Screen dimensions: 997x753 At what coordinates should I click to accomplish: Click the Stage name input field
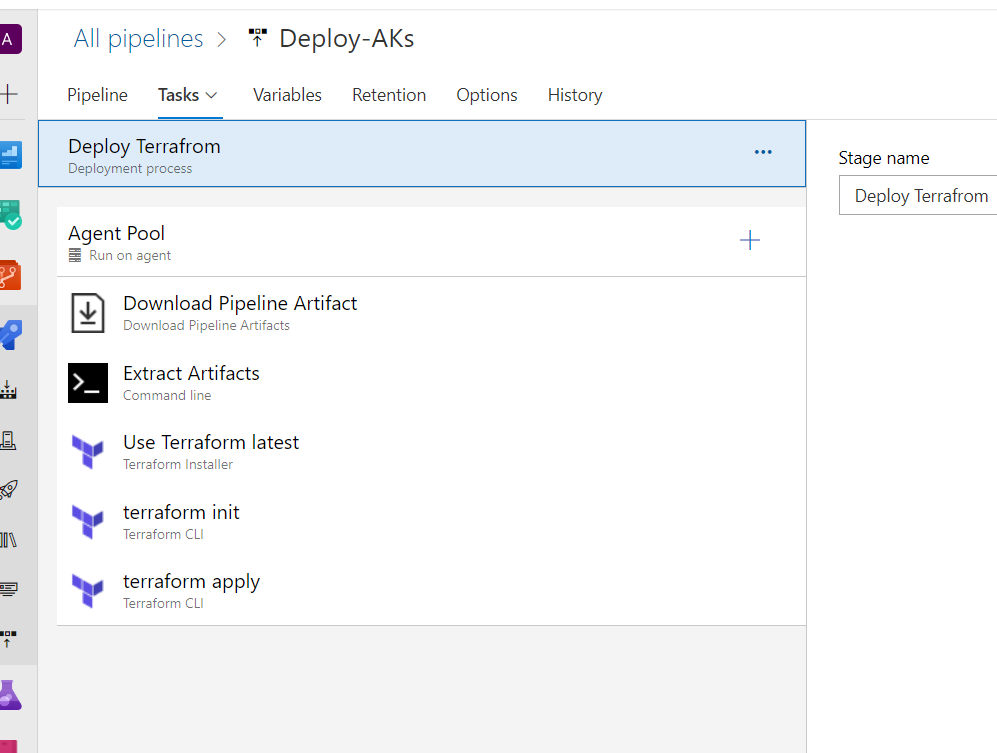[x=918, y=196]
